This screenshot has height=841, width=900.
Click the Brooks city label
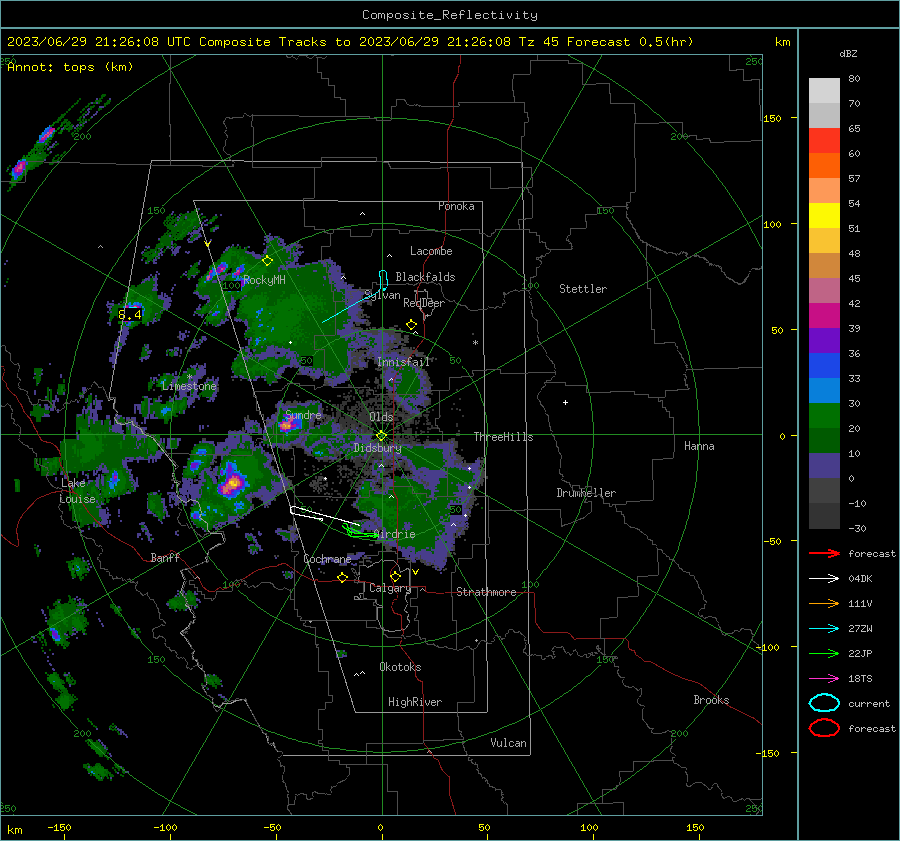(711, 700)
